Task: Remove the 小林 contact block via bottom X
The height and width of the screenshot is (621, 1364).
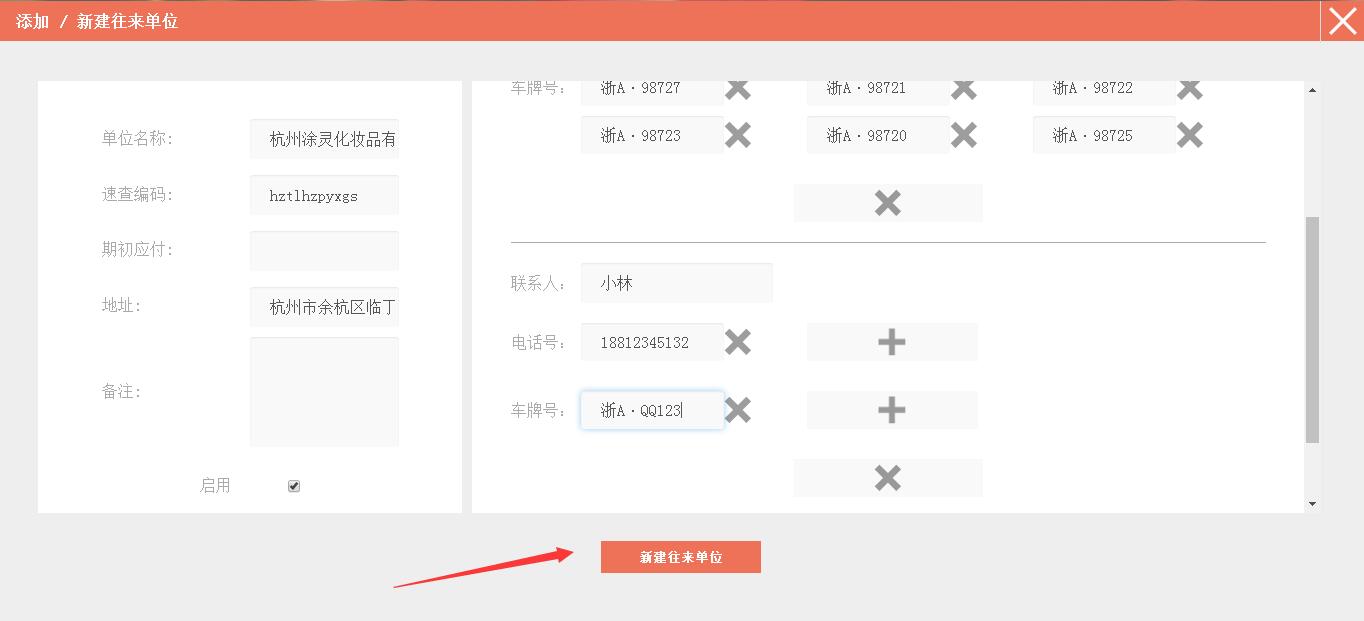Action: click(888, 478)
